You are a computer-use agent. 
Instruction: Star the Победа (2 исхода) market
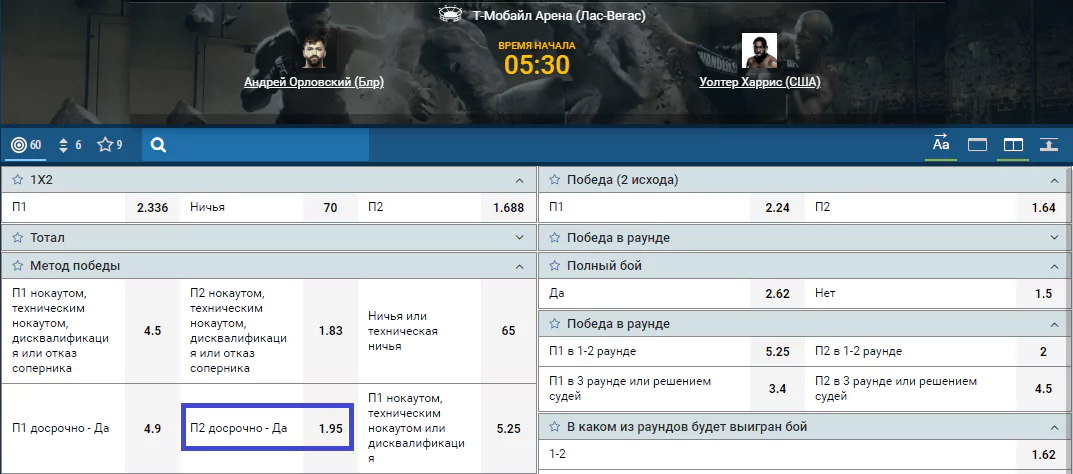click(x=554, y=181)
